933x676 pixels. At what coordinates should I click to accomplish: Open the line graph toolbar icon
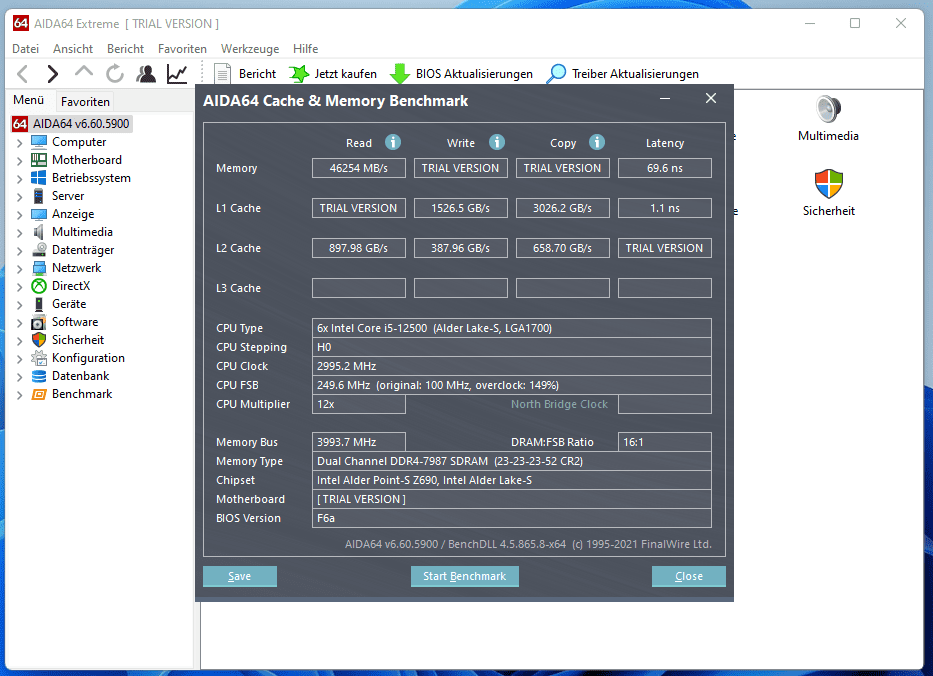177,74
